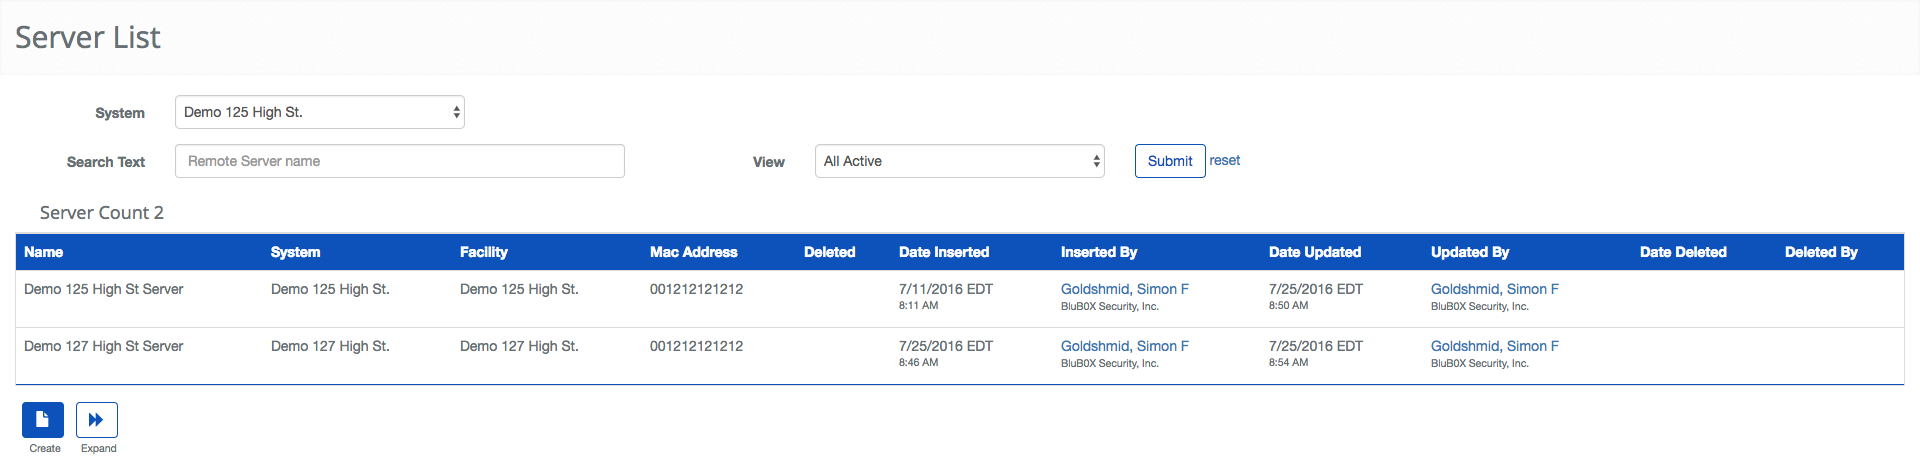Open the View dropdown showing All Active
Screen dimensions: 1920x469
[959, 161]
